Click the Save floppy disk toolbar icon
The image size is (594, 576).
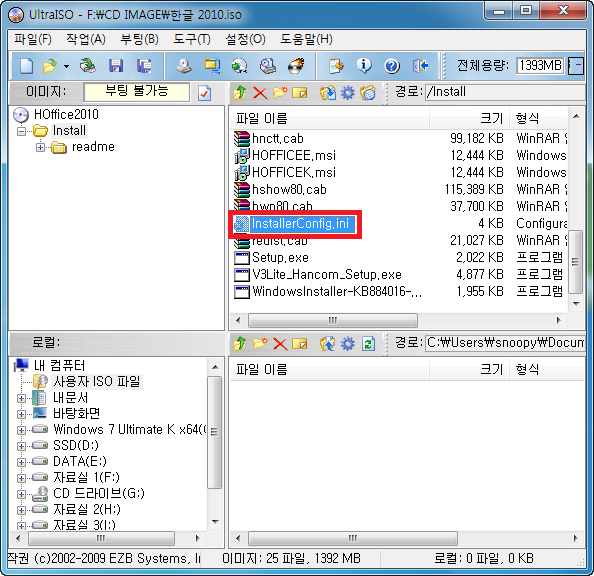[116, 66]
